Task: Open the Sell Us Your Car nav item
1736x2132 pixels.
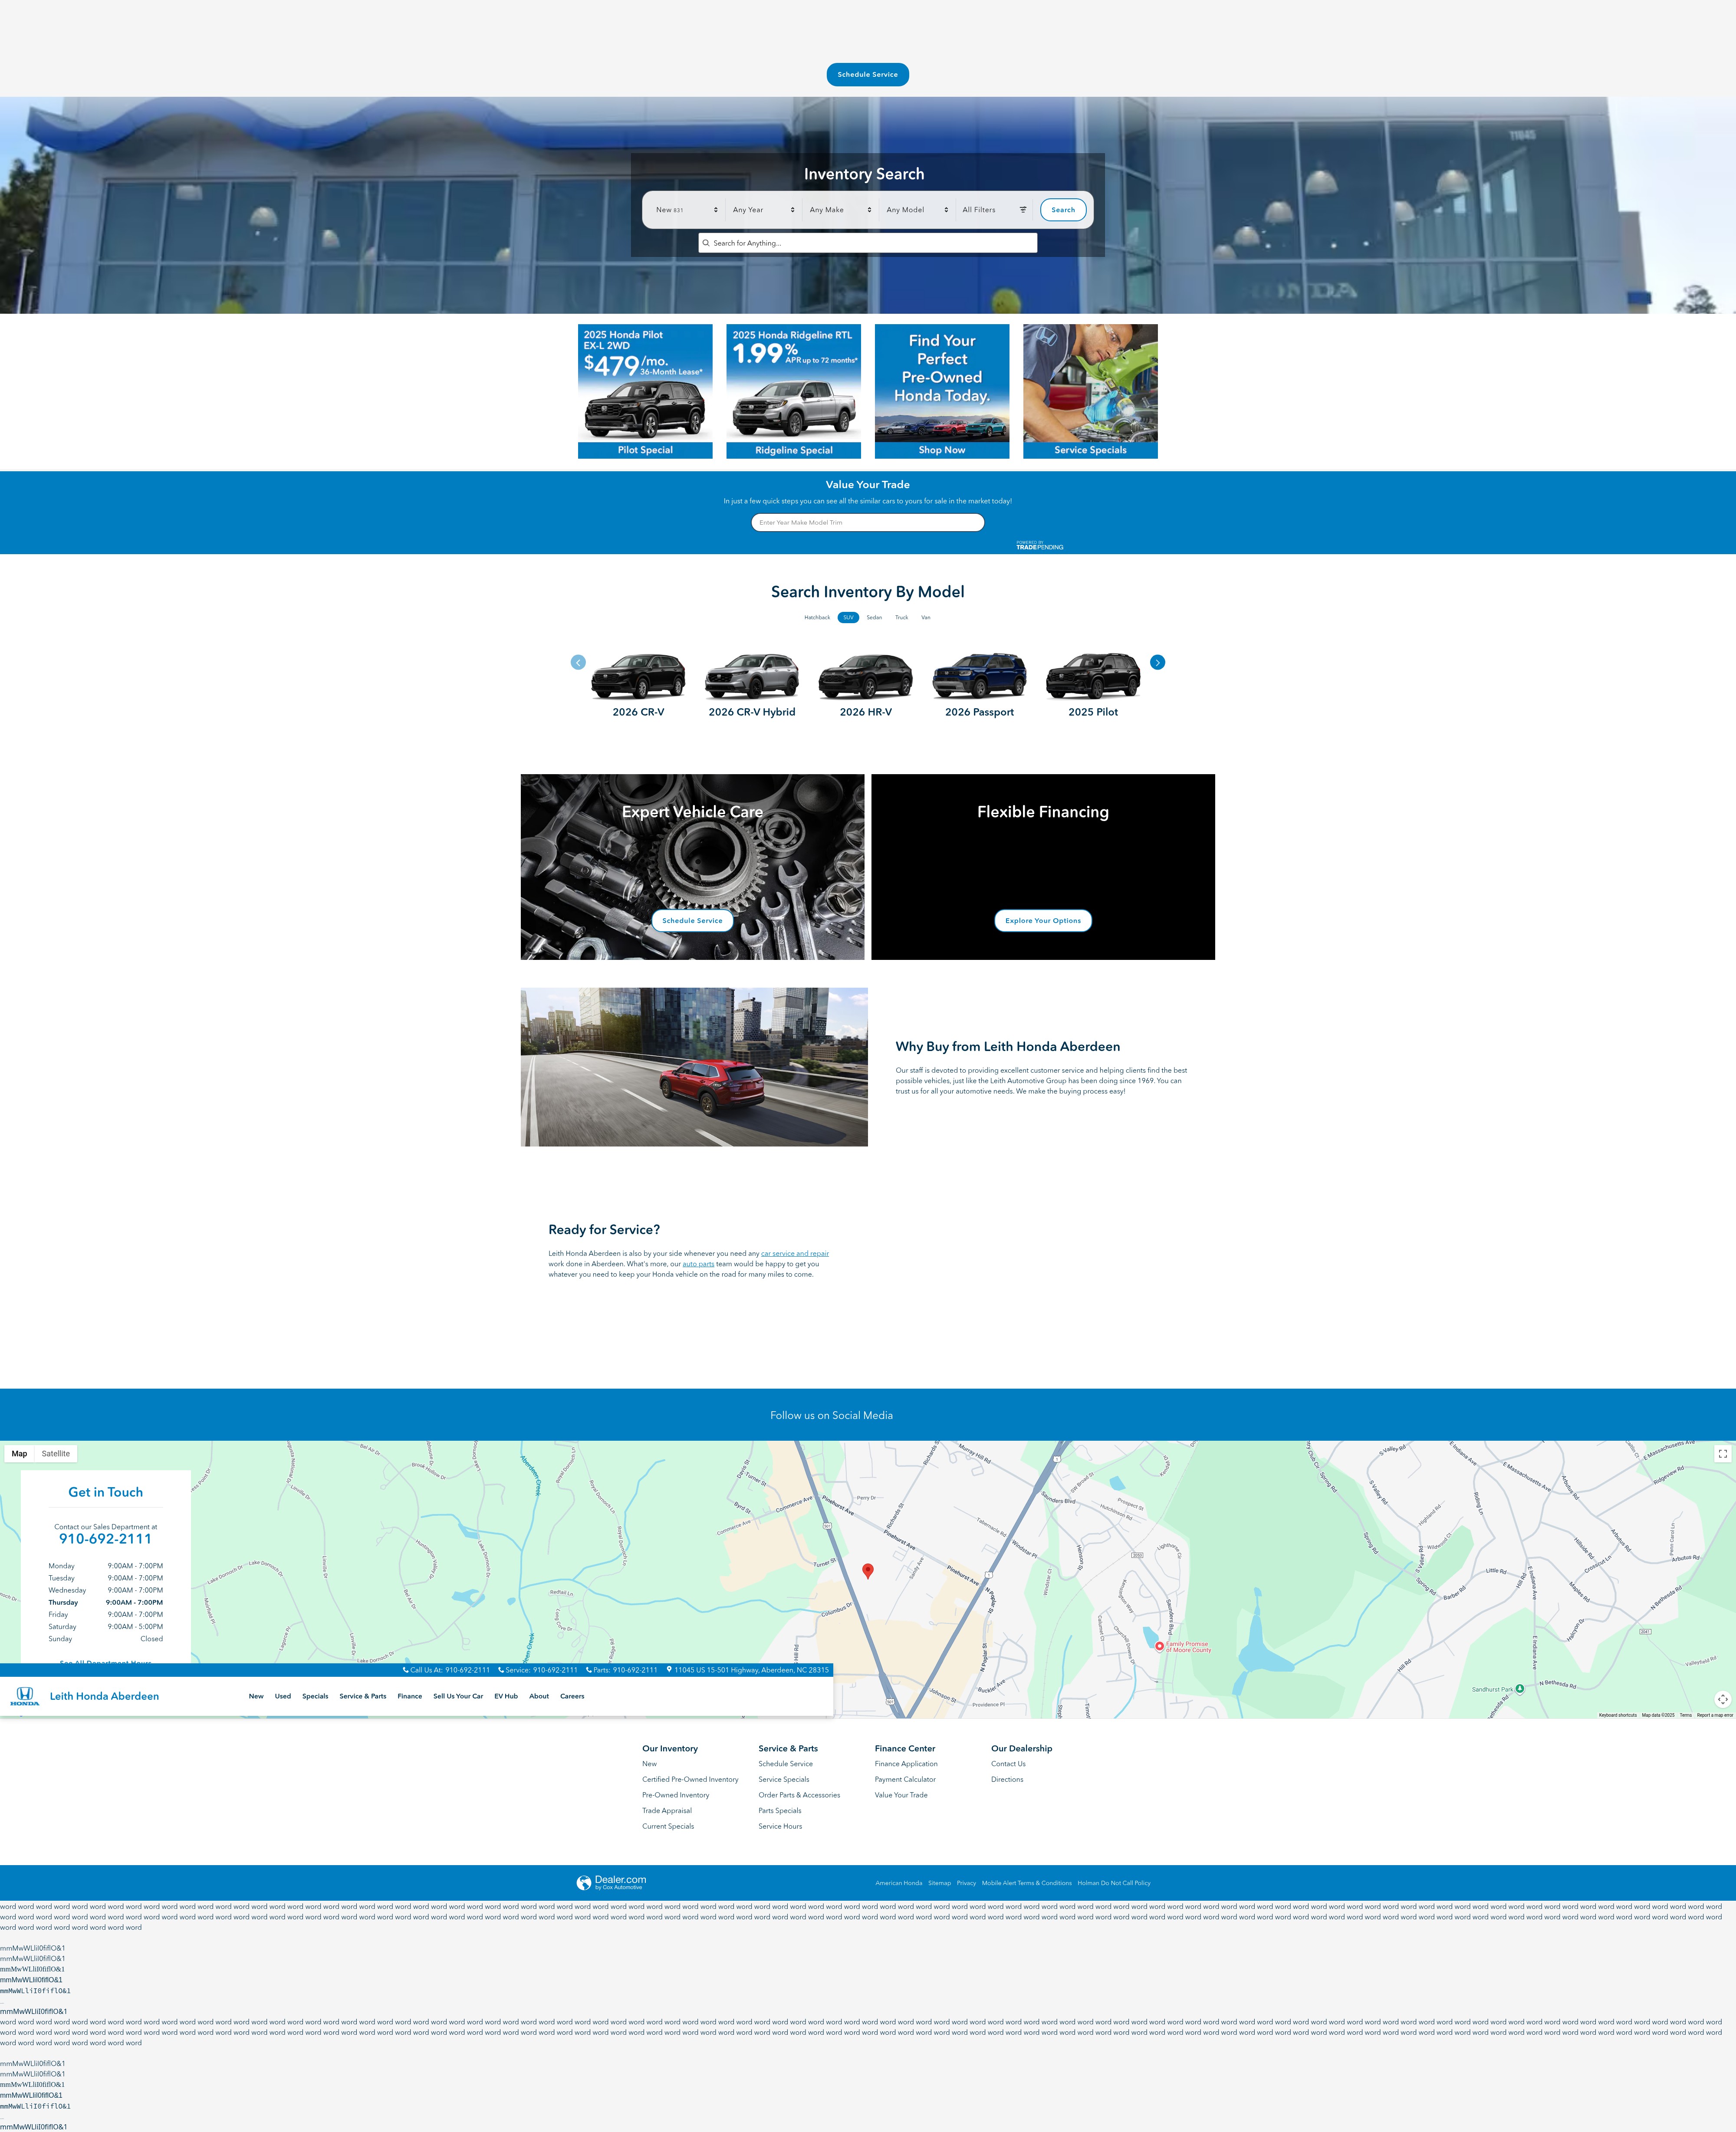Action: tap(458, 1696)
